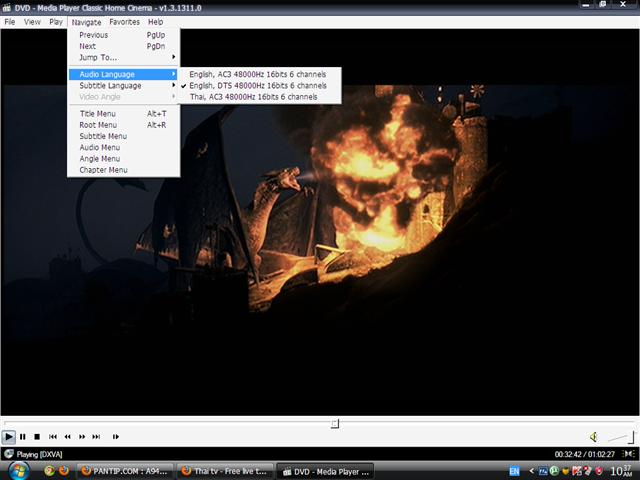The image size is (640, 480).
Task: Click the Navigate menu in menu bar
Action: click(86, 22)
